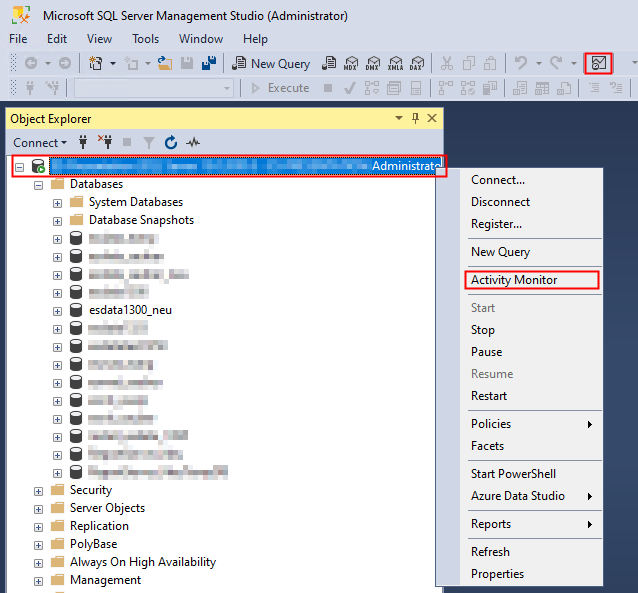Open the Connect dropdown in Object Explorer
The image size is (638, 593).
40,143
